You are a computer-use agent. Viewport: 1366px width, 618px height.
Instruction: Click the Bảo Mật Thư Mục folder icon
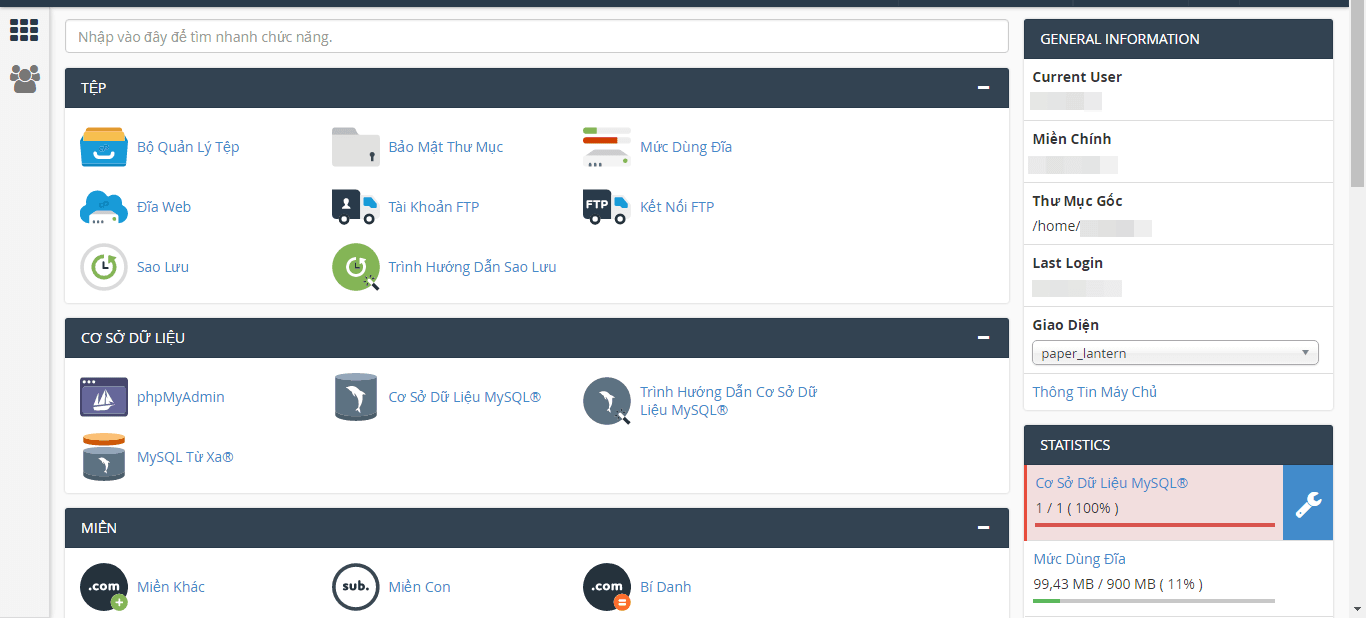pyautogui.click(x=356, y=147)
